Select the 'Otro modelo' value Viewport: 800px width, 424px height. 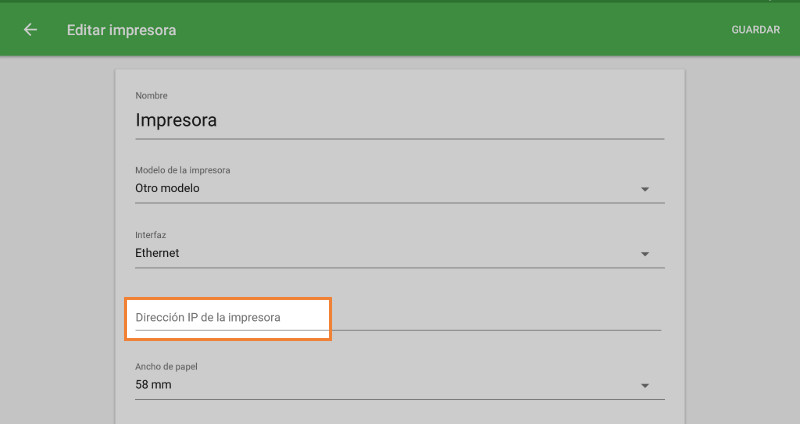point(168,188)
